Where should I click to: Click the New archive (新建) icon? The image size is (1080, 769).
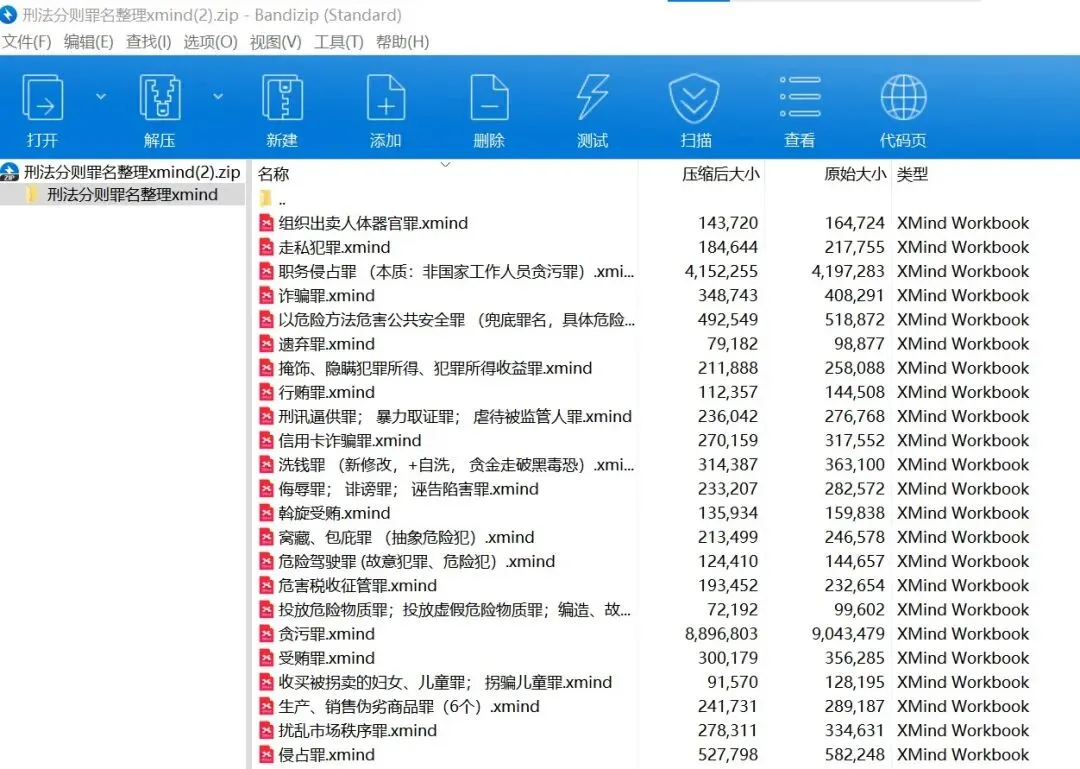coord(282,98)
